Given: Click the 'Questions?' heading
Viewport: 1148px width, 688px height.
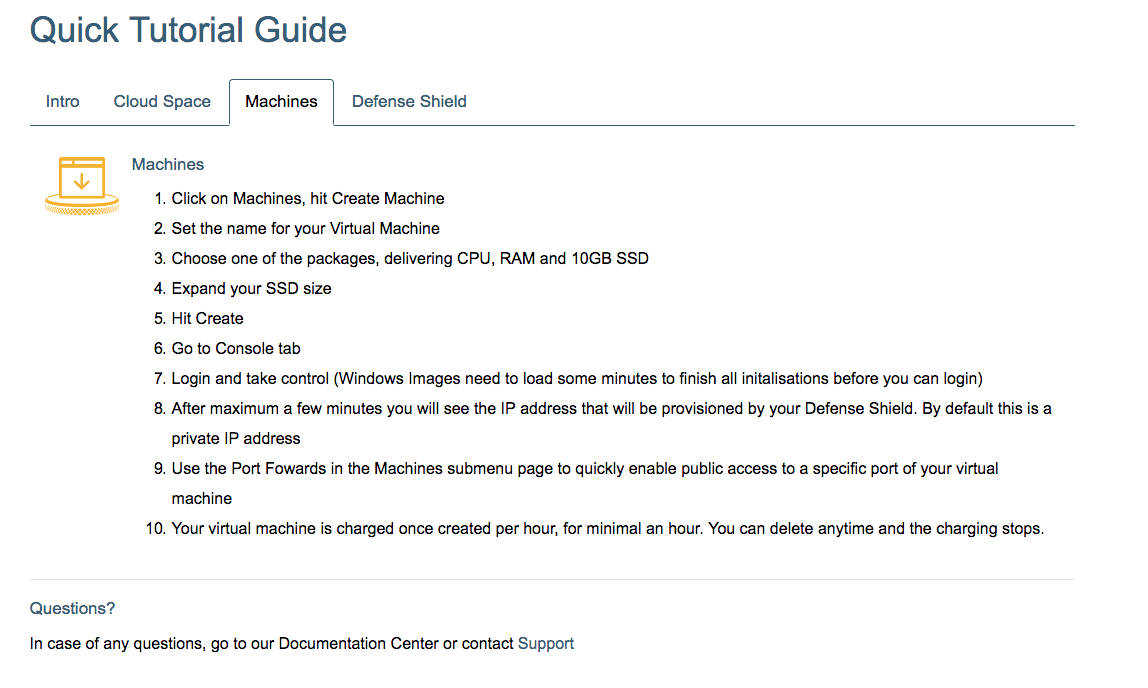Looking at the screenshot, I should [x=72, y=609].
